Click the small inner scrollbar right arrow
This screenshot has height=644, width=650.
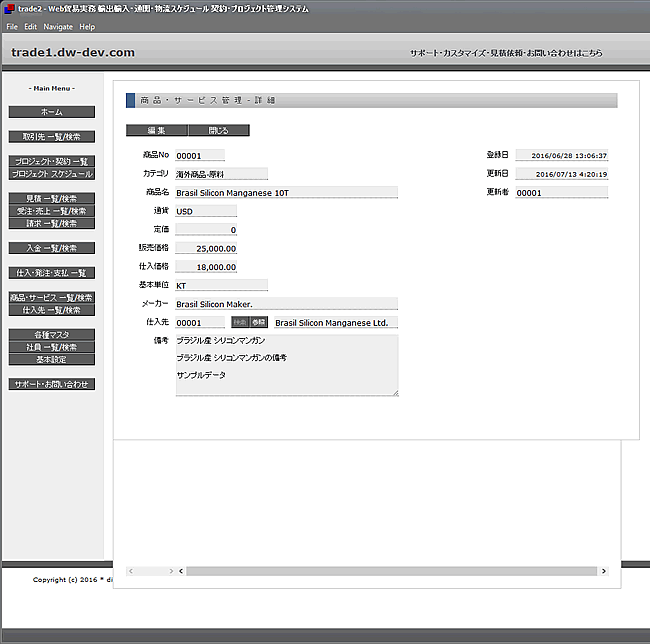pyautogui.click(x=171, y=571)
